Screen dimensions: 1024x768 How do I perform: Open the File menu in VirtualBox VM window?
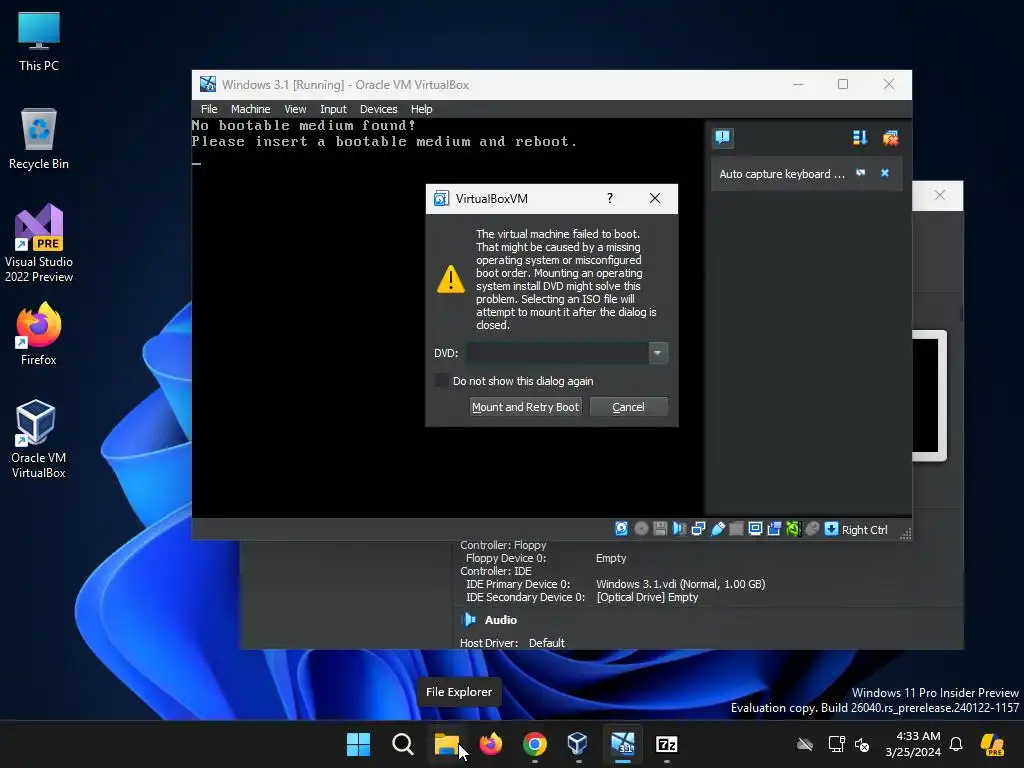[x=209, y=109]
